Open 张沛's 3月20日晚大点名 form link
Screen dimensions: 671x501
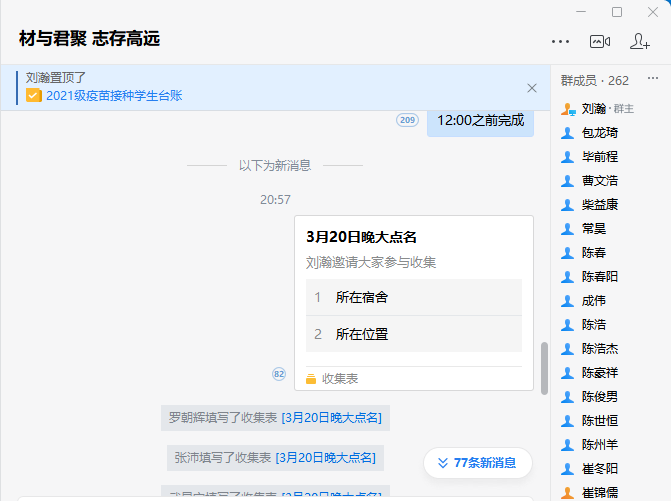click(x=329, y=457)
